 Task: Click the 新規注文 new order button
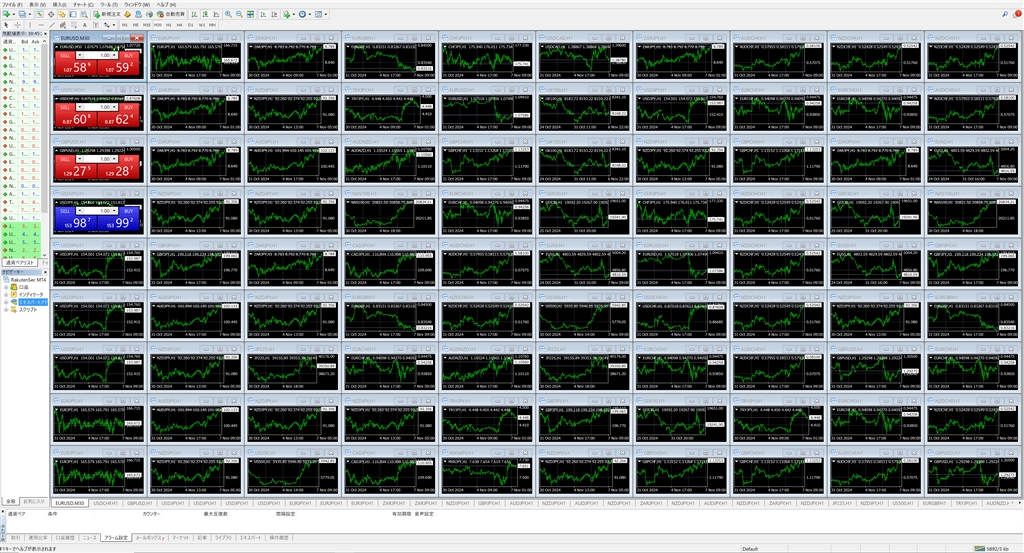click(107, 14)
